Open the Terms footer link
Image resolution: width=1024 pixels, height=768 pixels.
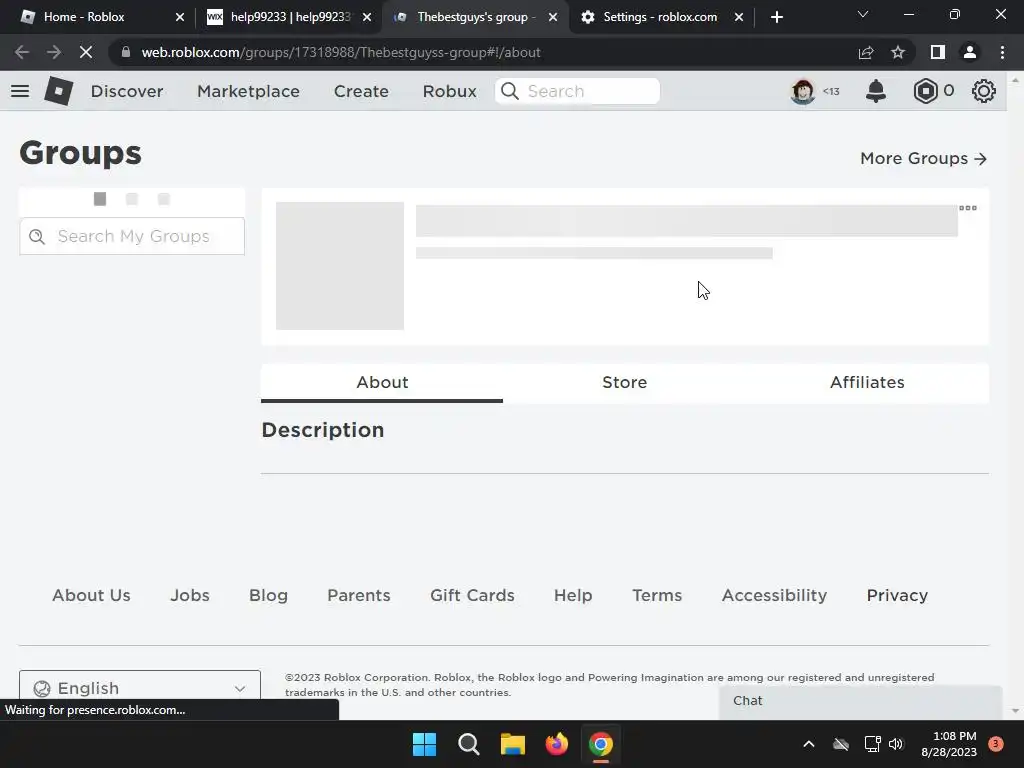[657, 596]
